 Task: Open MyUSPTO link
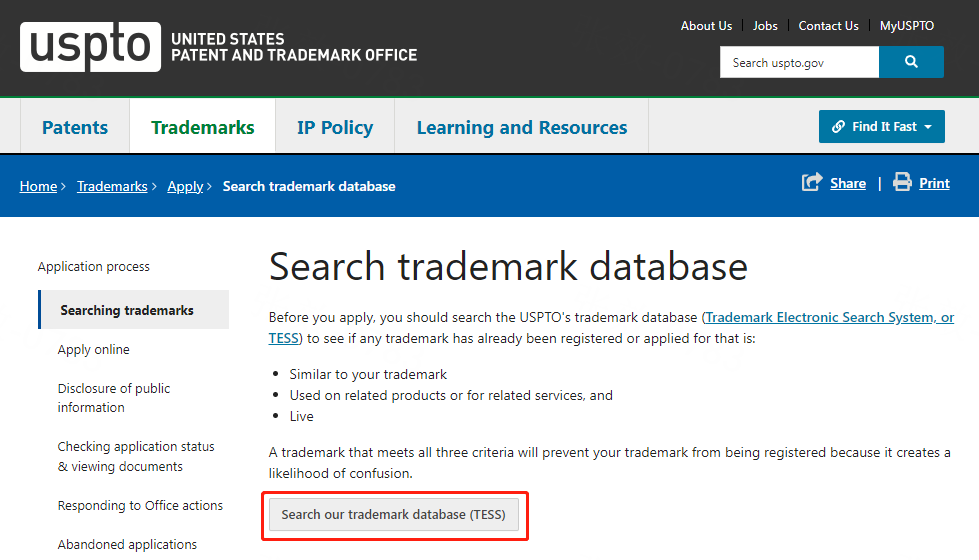click(907, 26)
